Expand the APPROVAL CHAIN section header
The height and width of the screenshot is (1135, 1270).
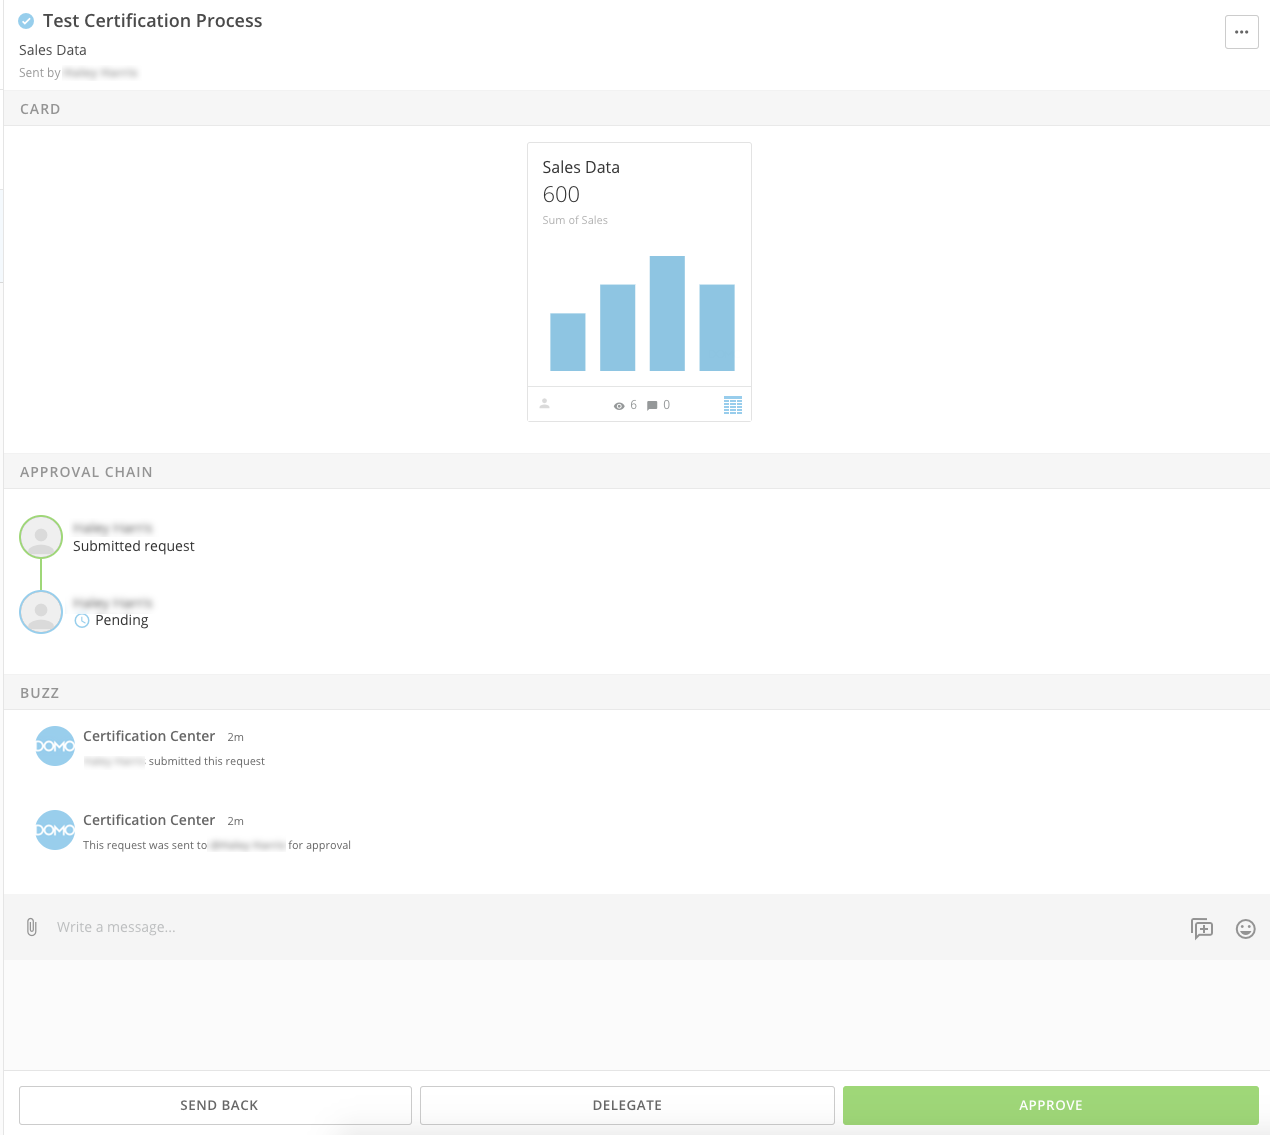coord(86,471)
